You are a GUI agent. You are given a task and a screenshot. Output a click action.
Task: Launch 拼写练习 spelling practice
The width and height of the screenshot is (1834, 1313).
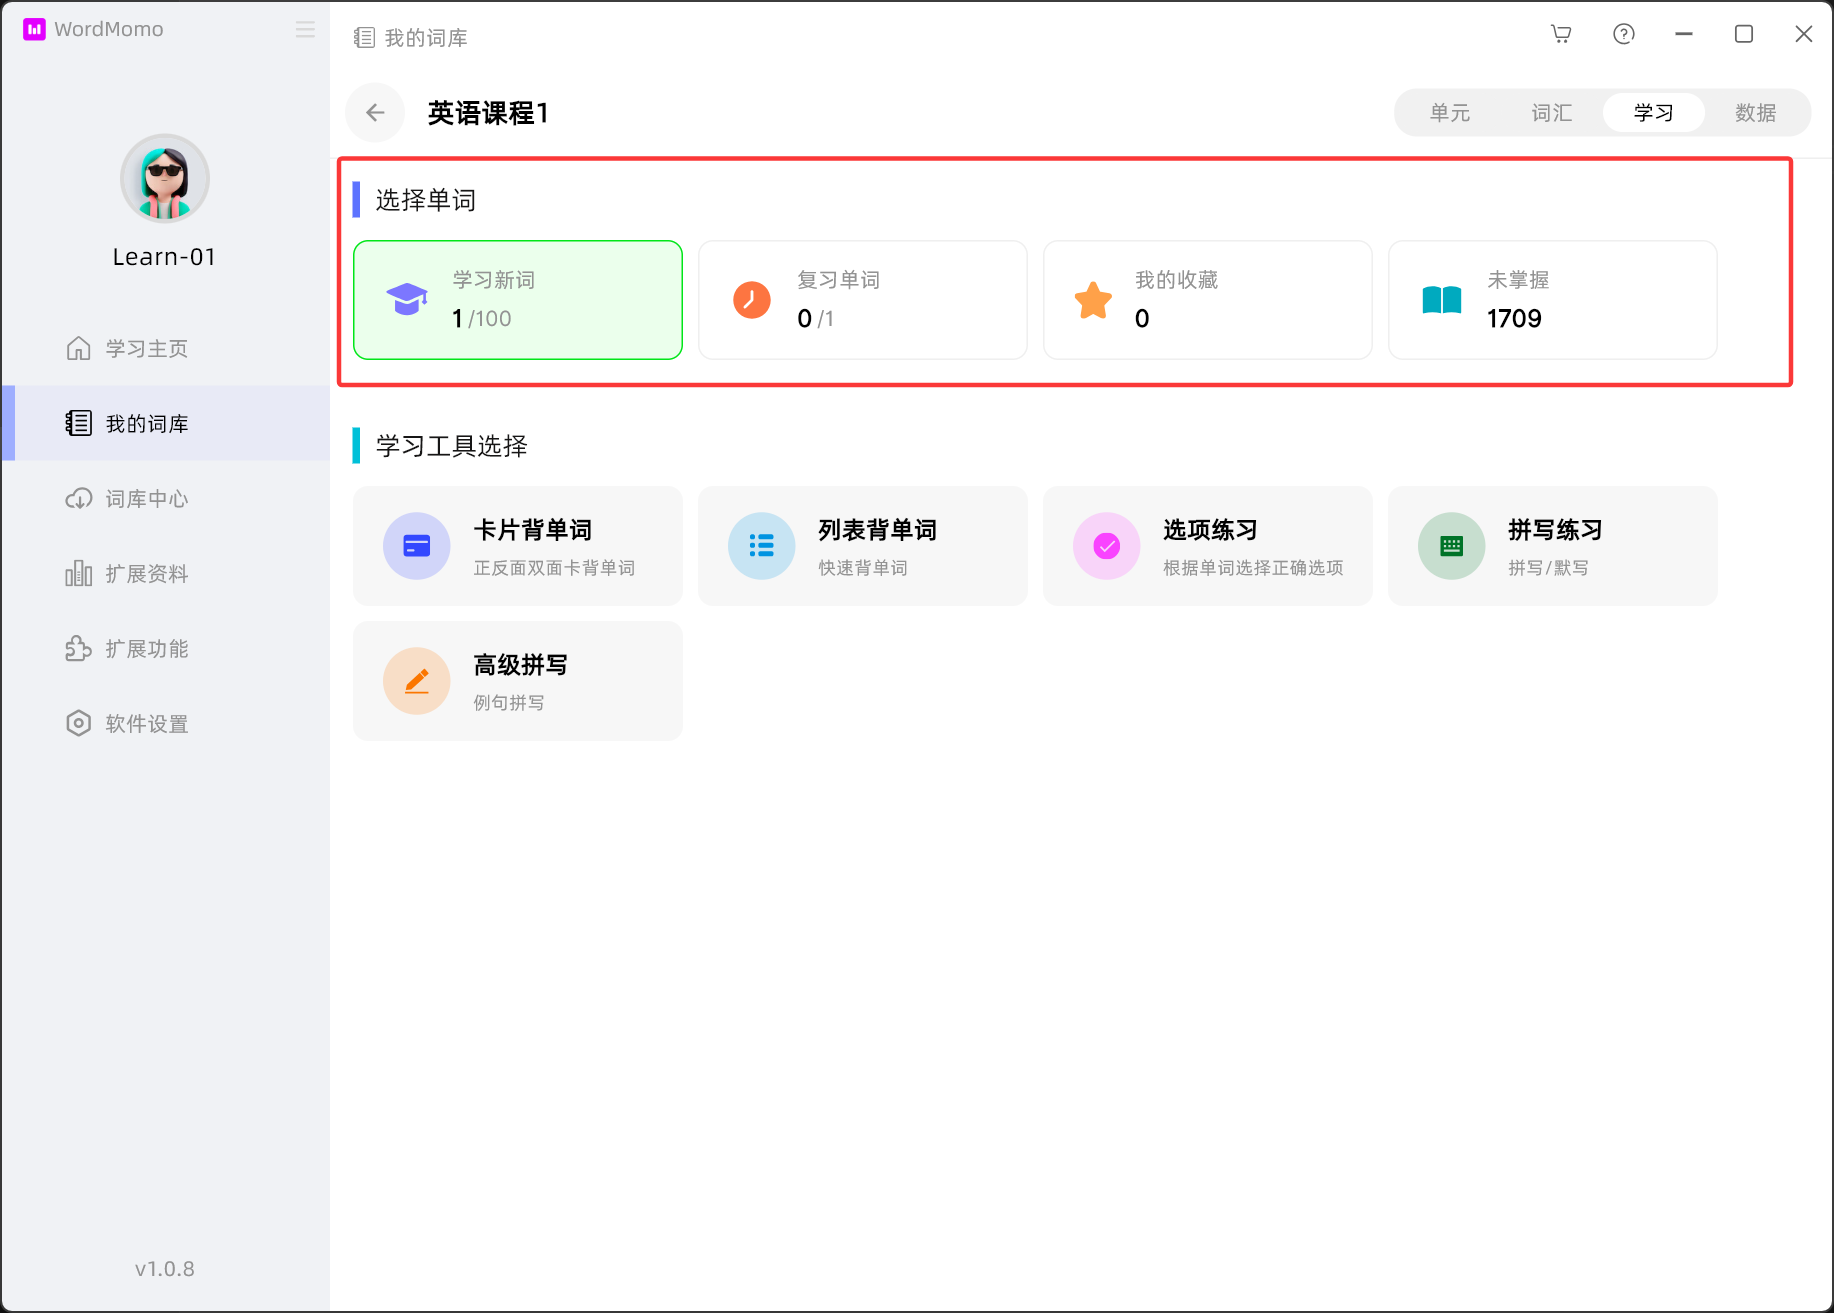coord(1552,546)
